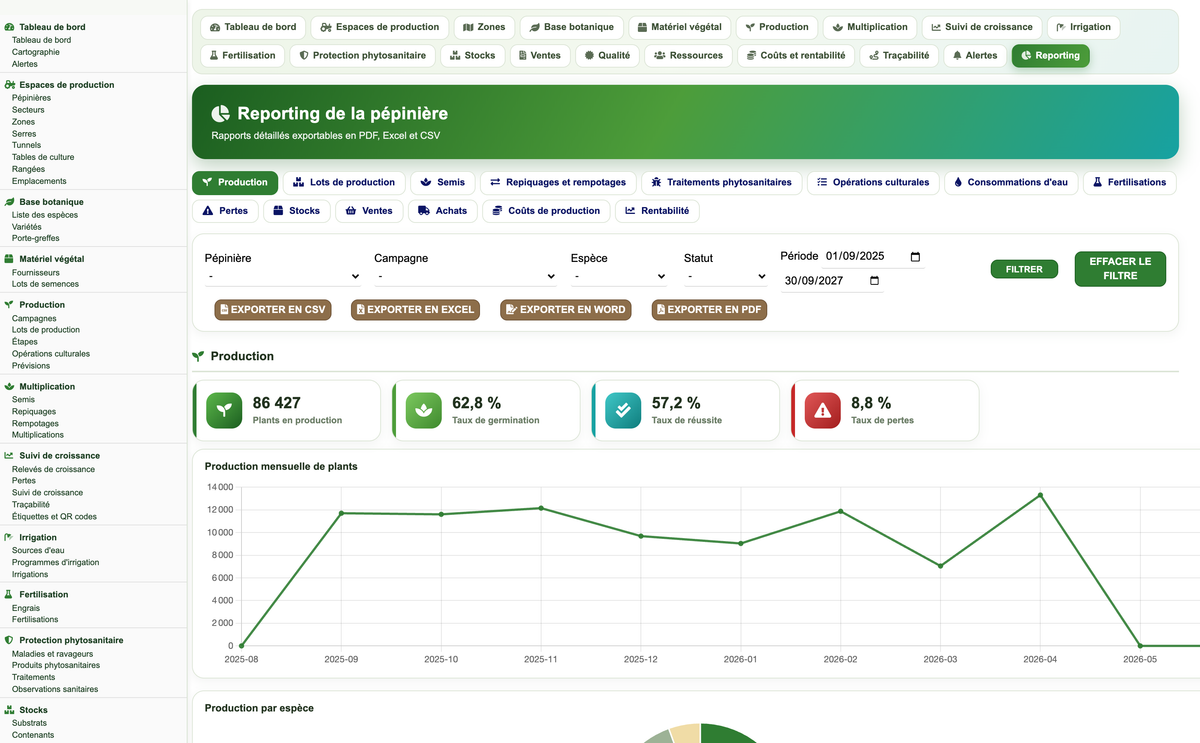Open Campagnes in the sidebar
The width and height of the screenshot is (1200, 743).
[x=34, y=318]
